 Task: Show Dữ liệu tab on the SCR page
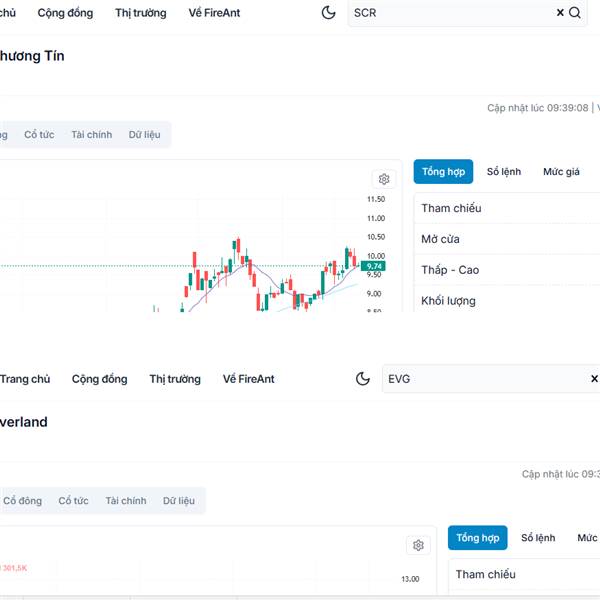(144, 135)
